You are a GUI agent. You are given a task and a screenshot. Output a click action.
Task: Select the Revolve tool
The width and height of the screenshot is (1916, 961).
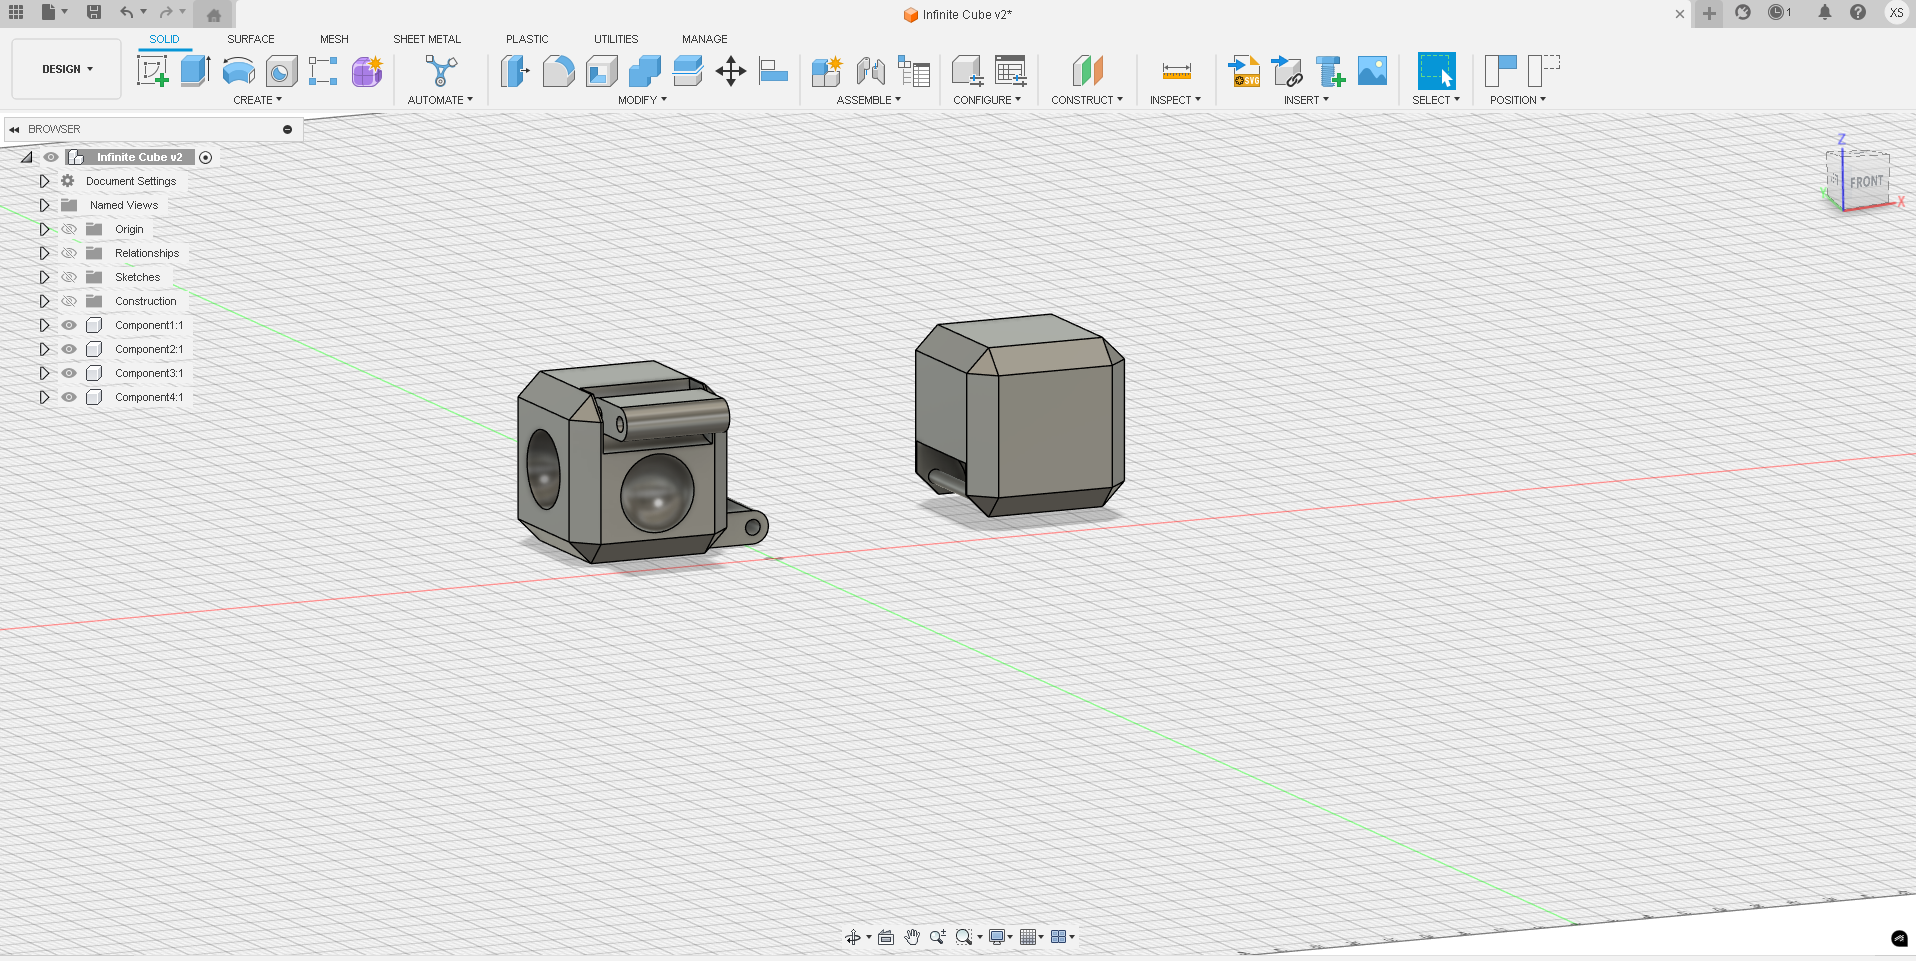pyautogui.click(x=238, y=71)
